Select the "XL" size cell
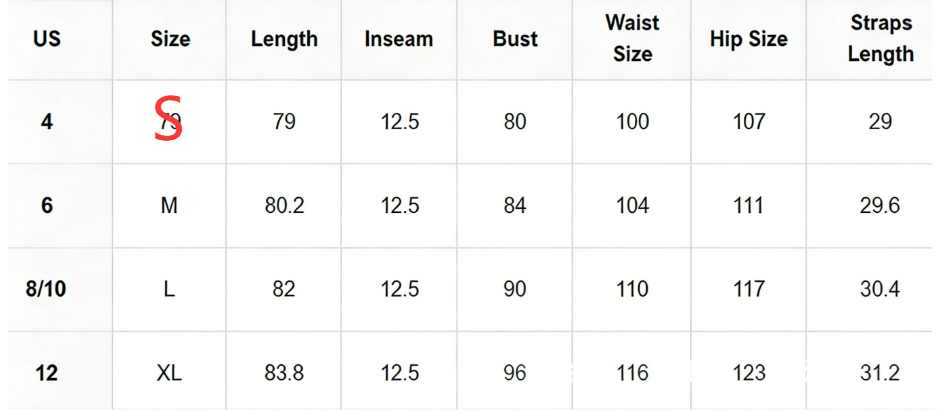 169,373
